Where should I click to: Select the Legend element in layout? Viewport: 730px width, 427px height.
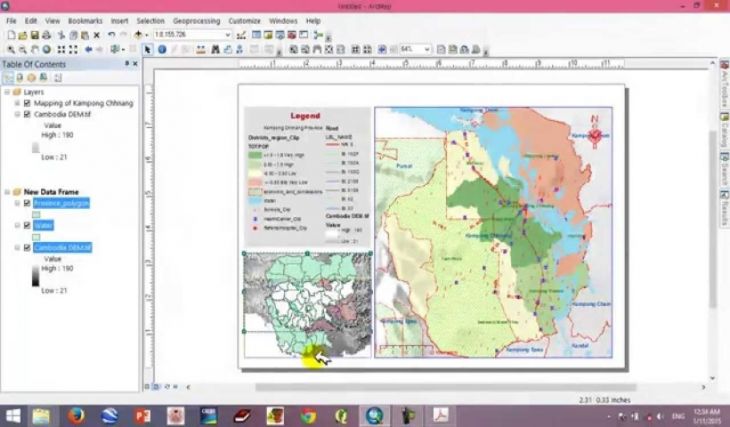coord(307,176)
